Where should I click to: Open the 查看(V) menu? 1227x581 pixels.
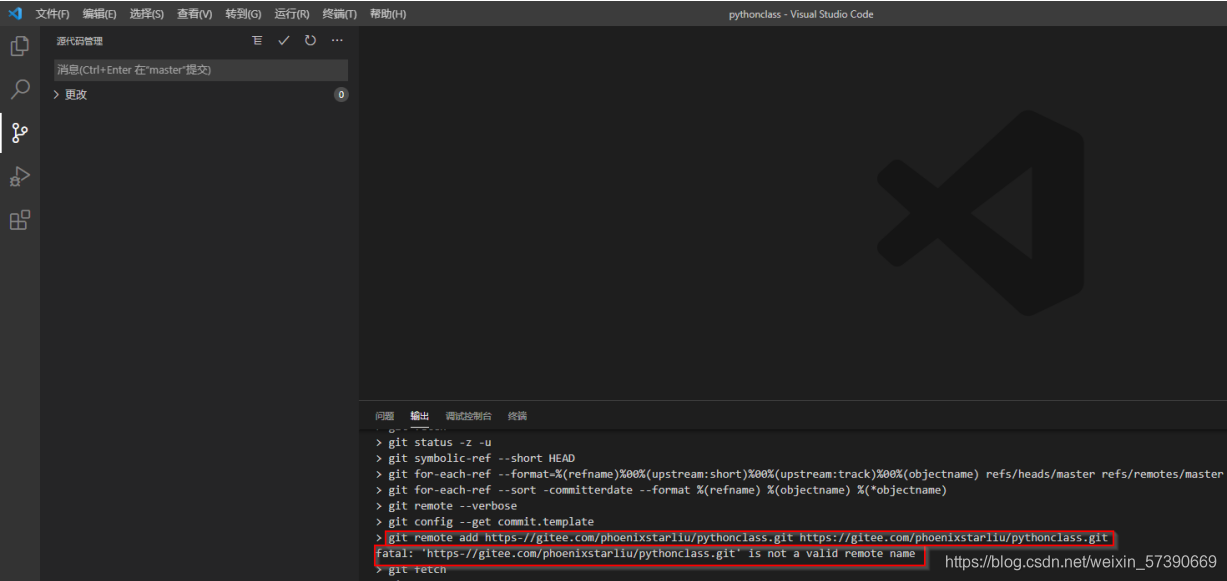[195, 14]
